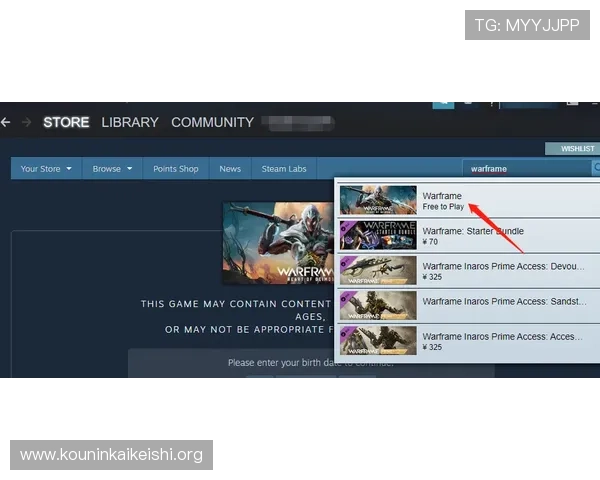Open the News section
Image resolution: width=600 pixels, height=480 pixels.
tap(230, 169)
